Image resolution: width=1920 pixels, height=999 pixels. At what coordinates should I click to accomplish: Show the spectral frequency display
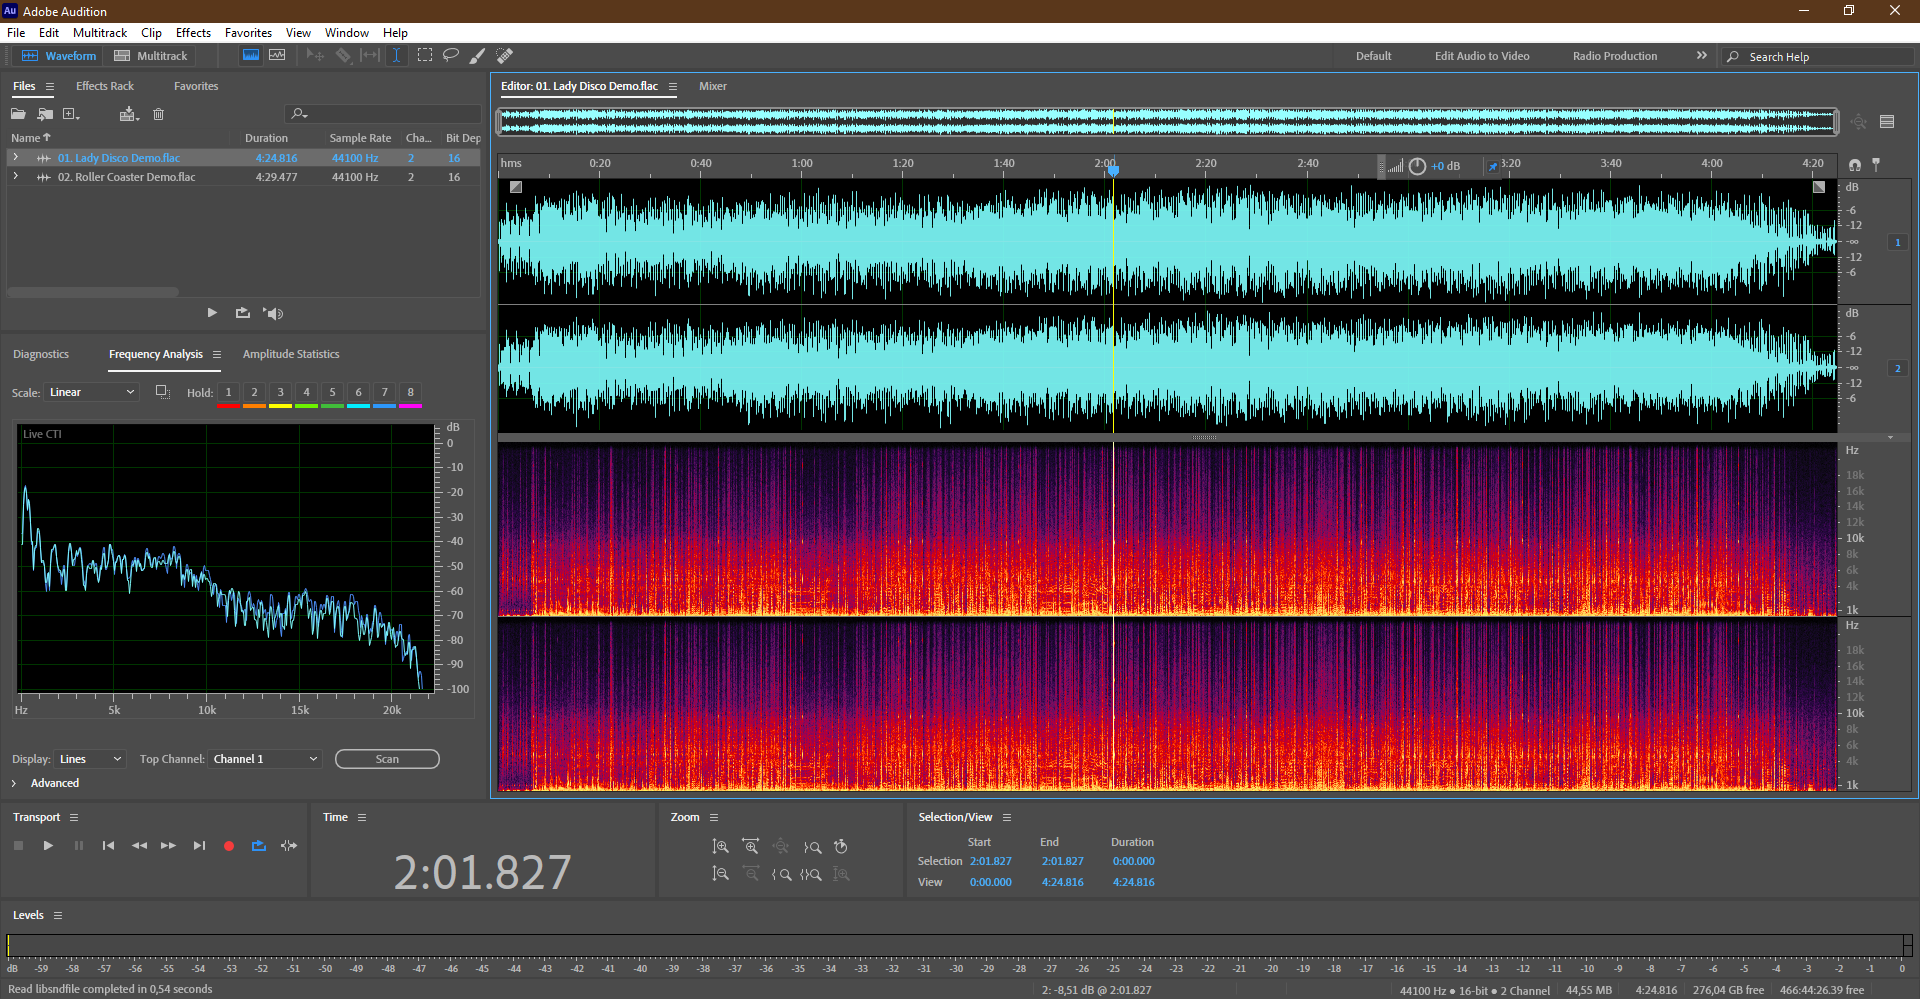(x=251, y=56)
